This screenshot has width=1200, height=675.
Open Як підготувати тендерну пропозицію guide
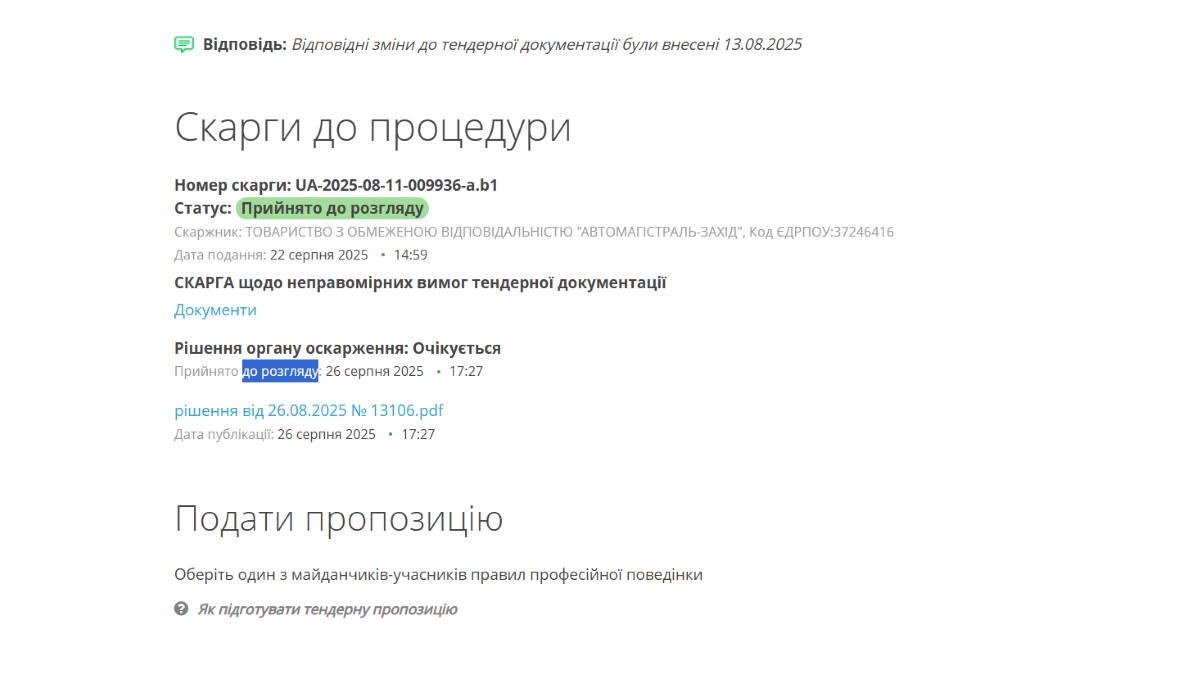327,609
